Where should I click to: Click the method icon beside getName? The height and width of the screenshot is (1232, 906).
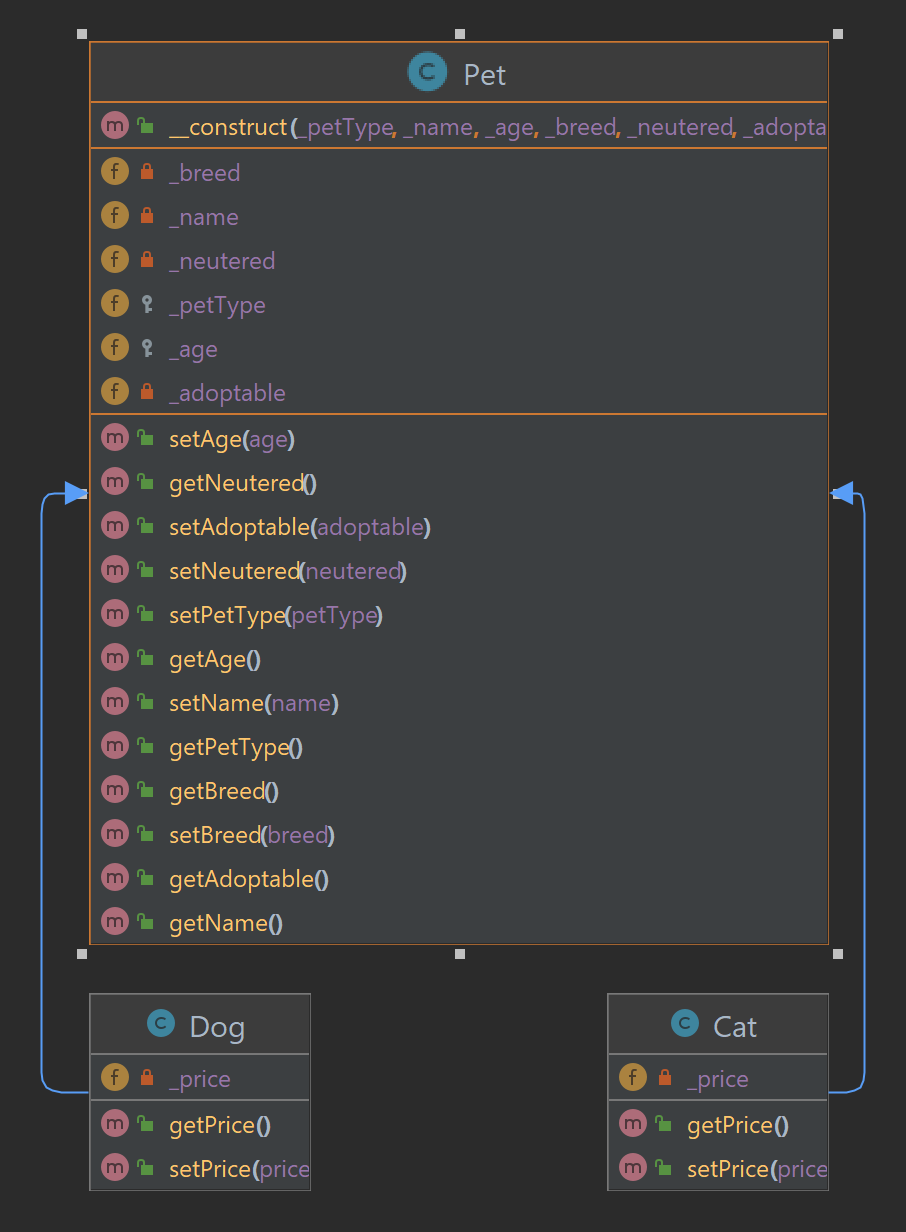click(x=116, y=922)
